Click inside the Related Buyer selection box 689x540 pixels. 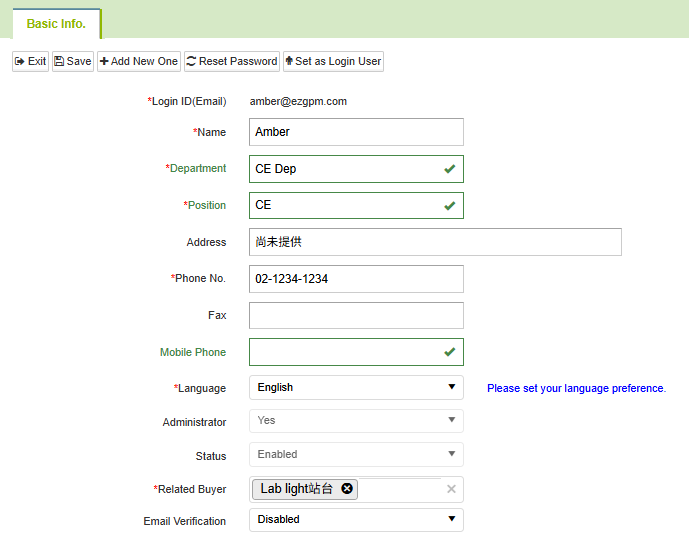tap(356, 489)
